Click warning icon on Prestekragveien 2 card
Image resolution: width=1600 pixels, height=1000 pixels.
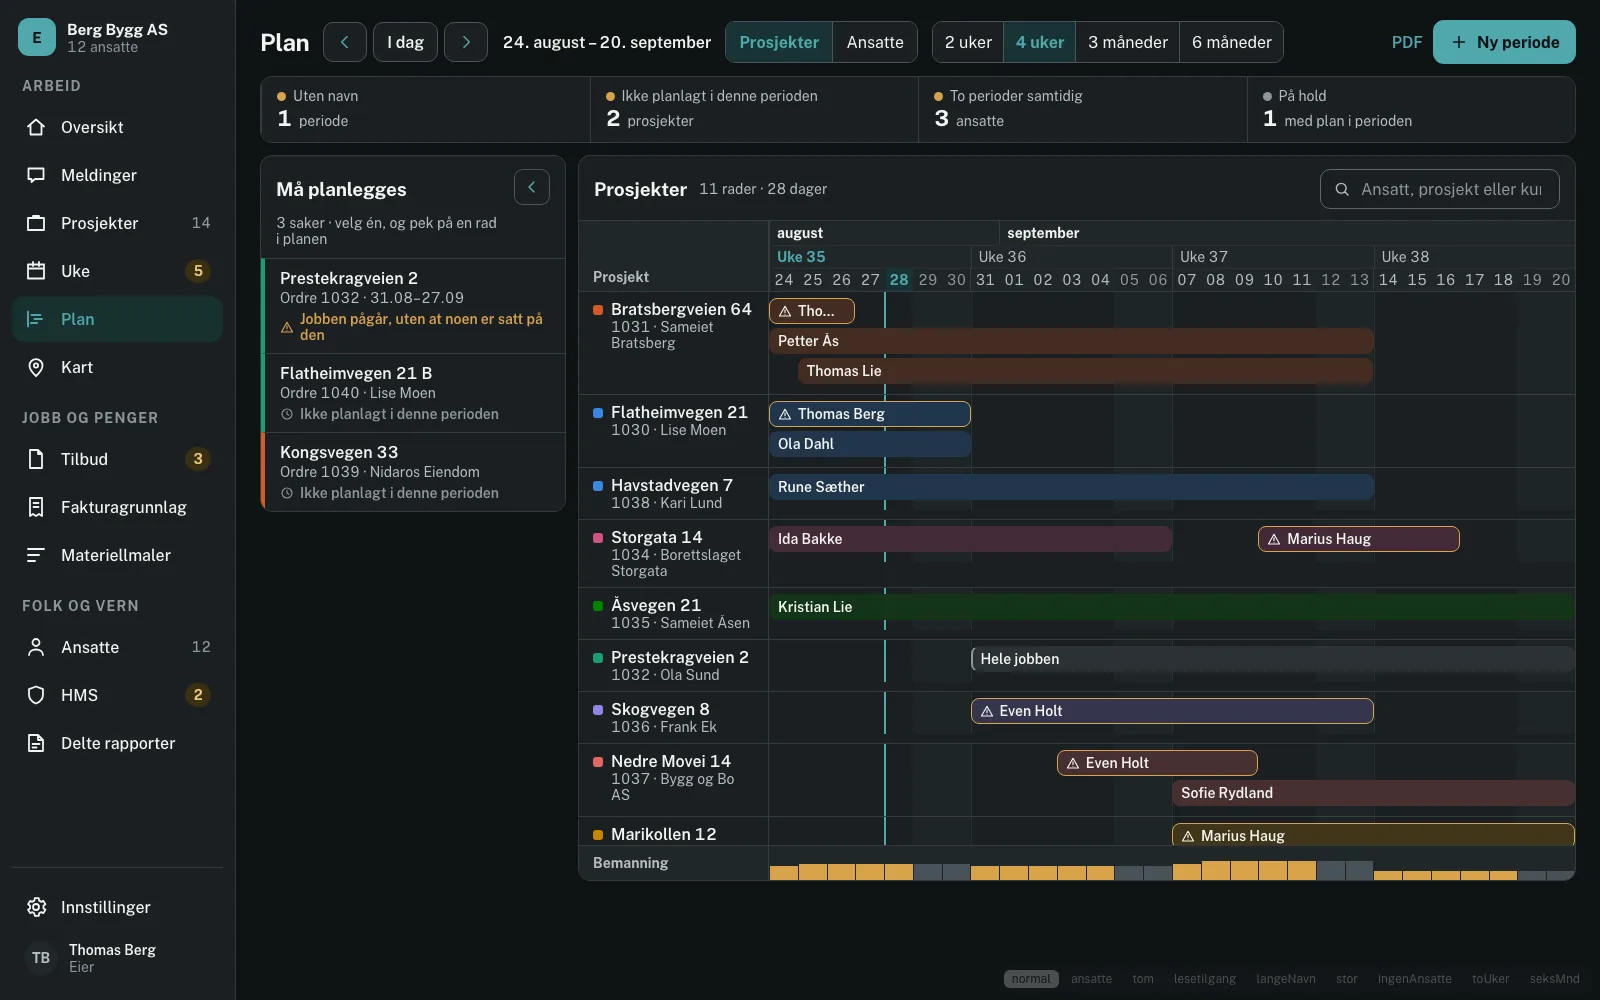pyautogui.click(x=287, y=327)
